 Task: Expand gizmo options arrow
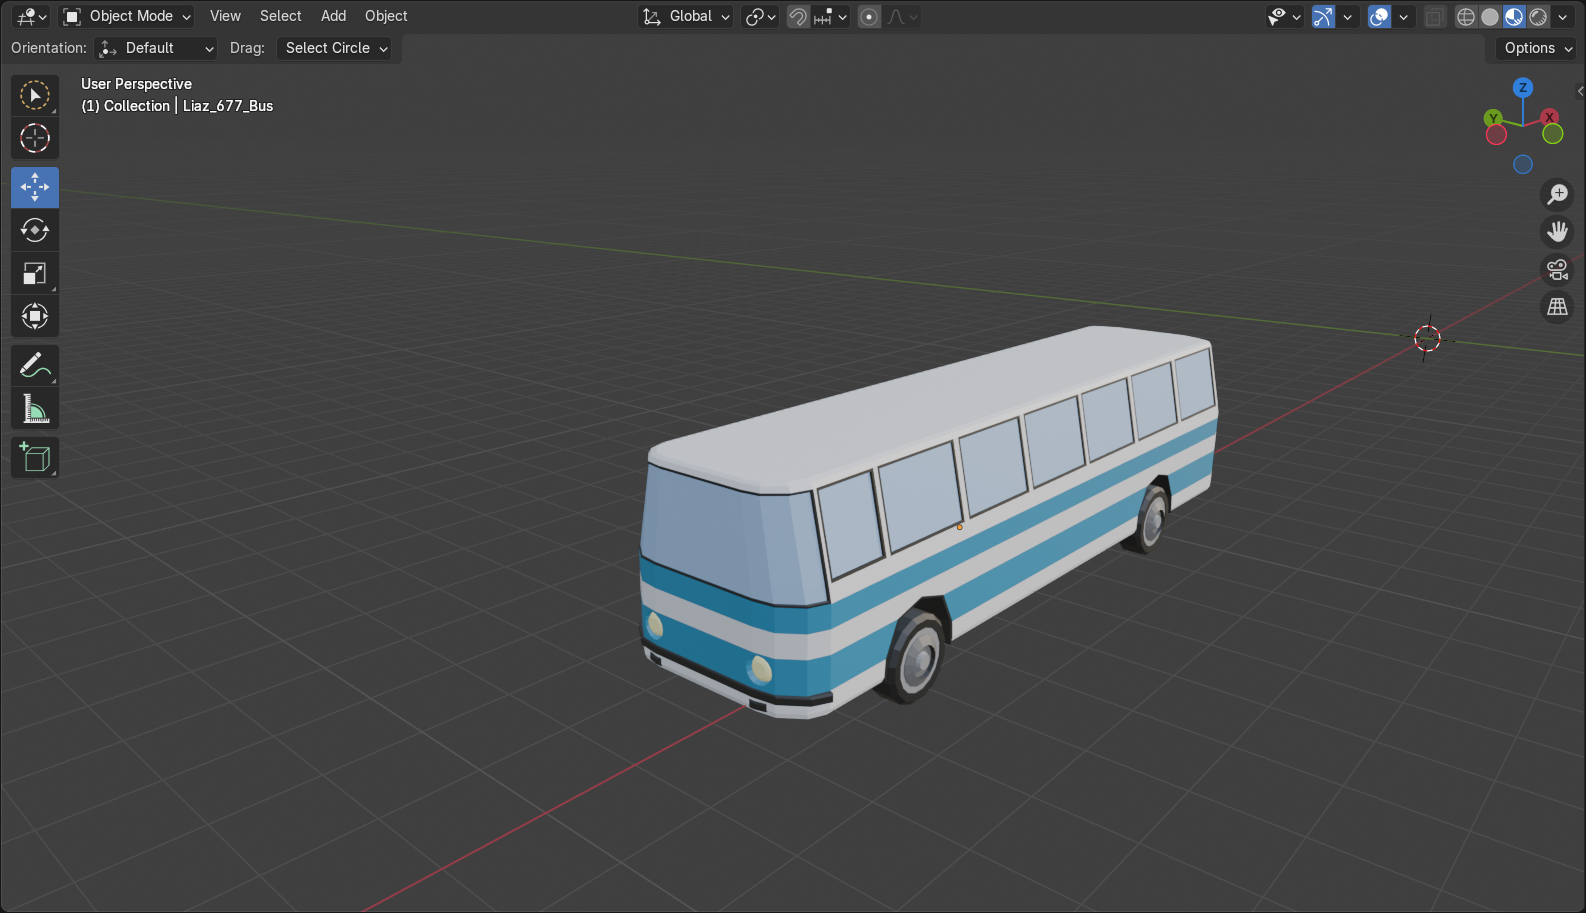1347,17
